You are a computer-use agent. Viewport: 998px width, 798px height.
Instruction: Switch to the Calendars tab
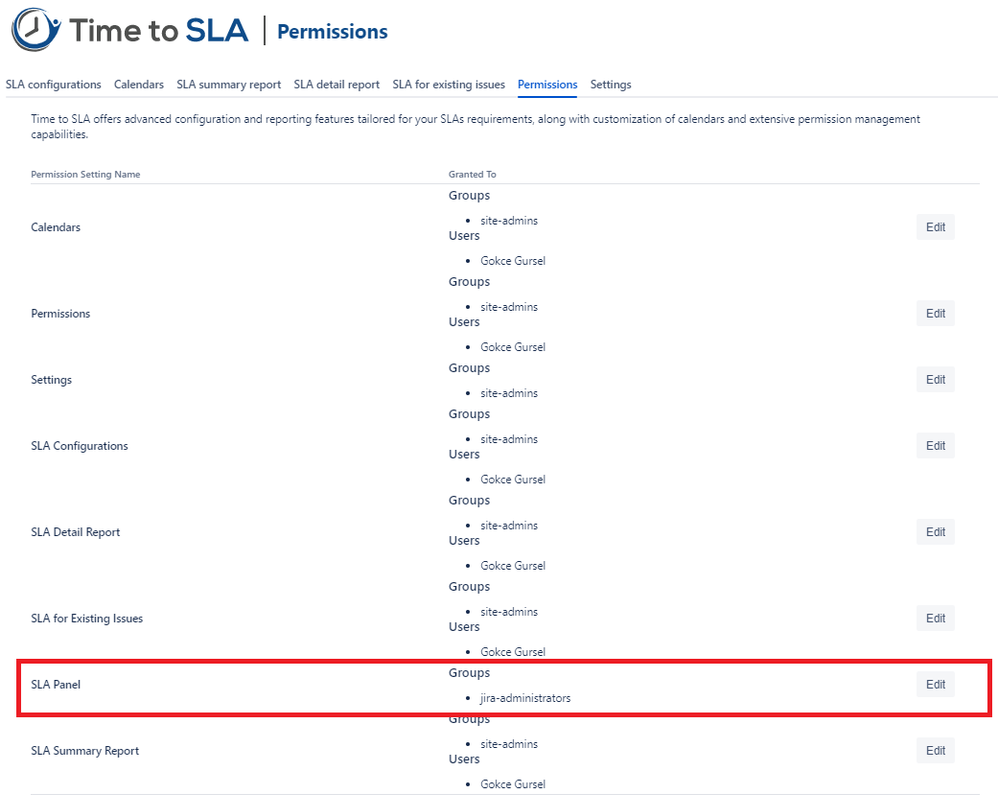138,84
